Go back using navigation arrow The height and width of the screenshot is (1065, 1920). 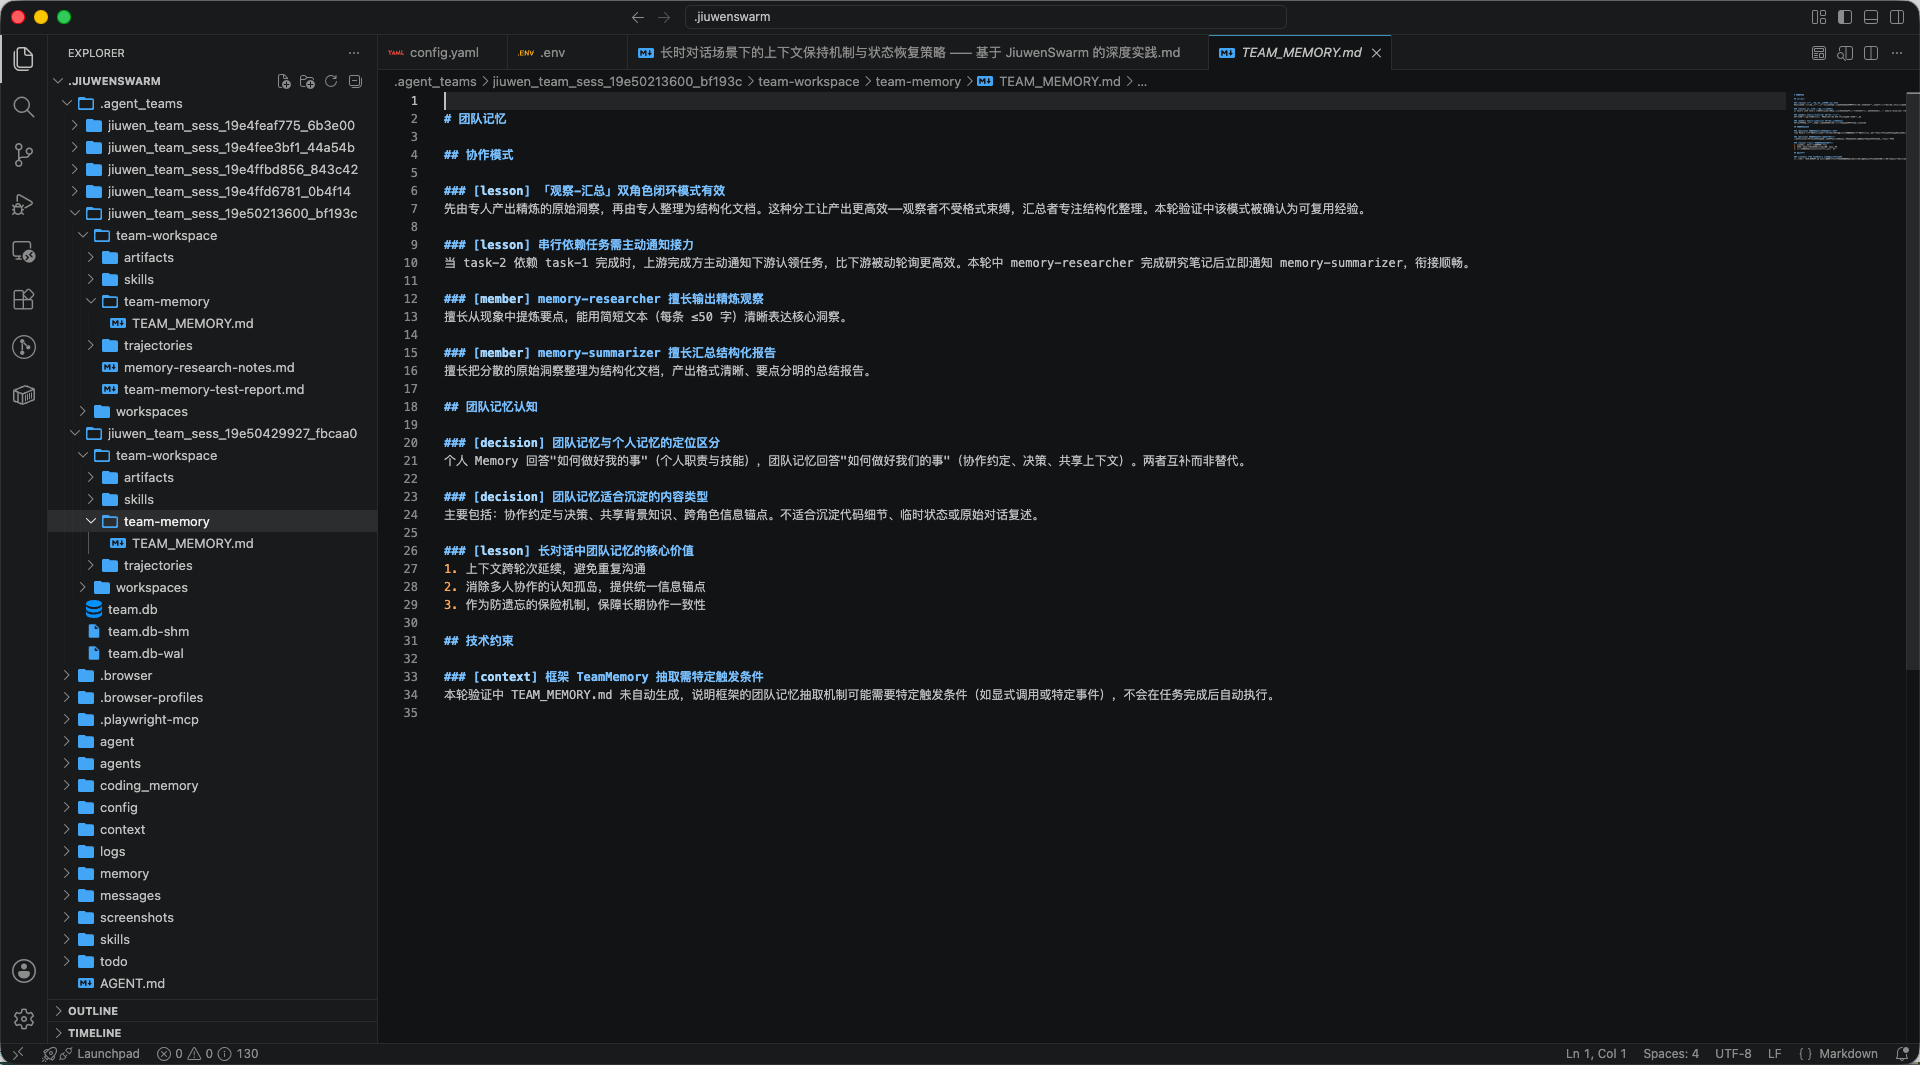click(638, 17)
